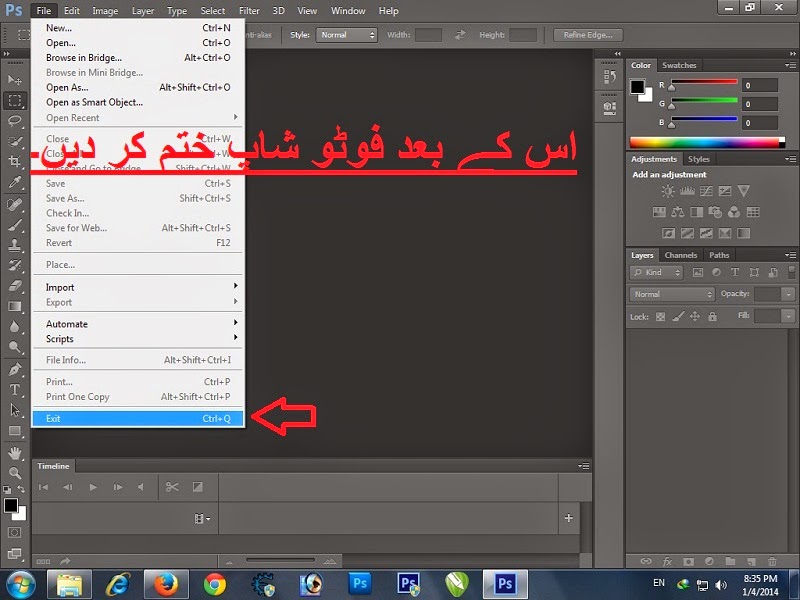This screenshot has width=800, height=600.
Task: Open the Filter menu
Action: [x=249, y=11]
